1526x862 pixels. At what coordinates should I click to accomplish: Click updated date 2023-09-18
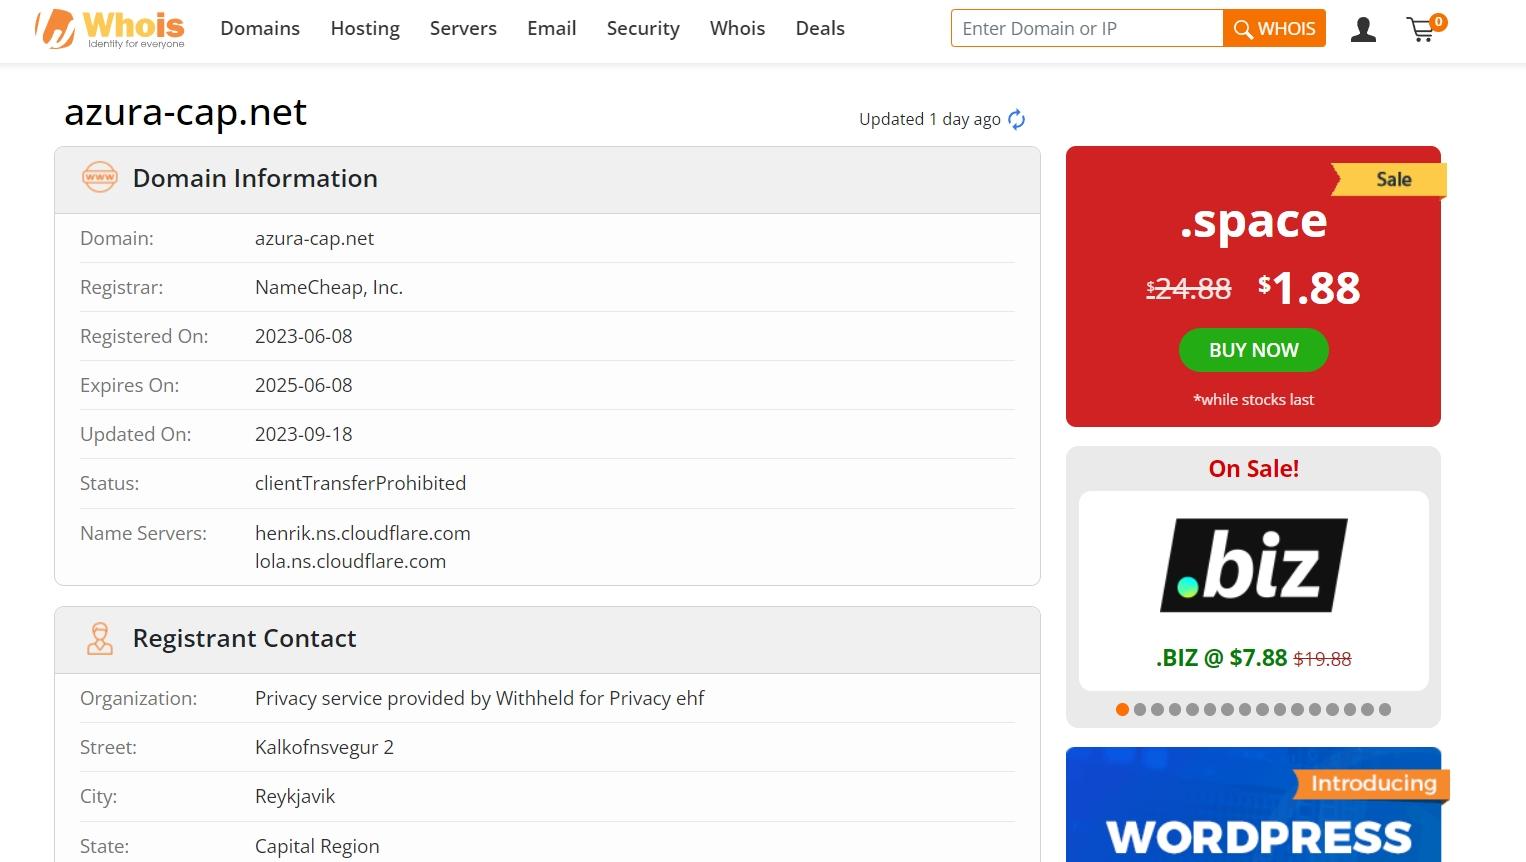[304, 434]
